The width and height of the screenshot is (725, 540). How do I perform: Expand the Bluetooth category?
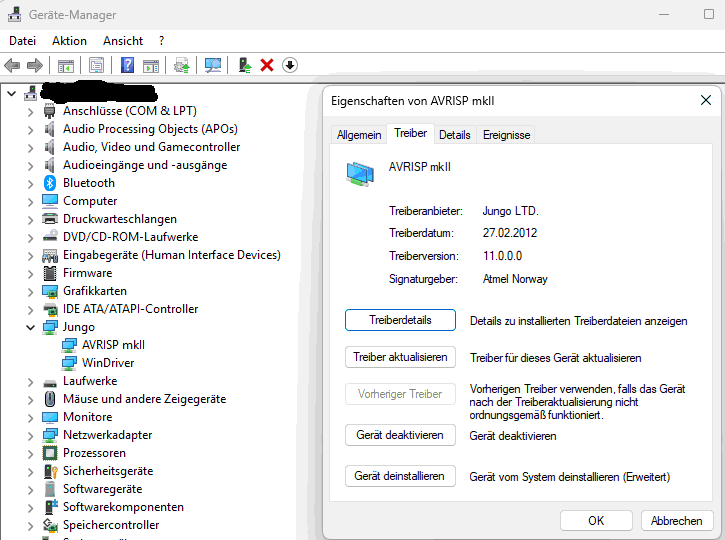[30, 184]
